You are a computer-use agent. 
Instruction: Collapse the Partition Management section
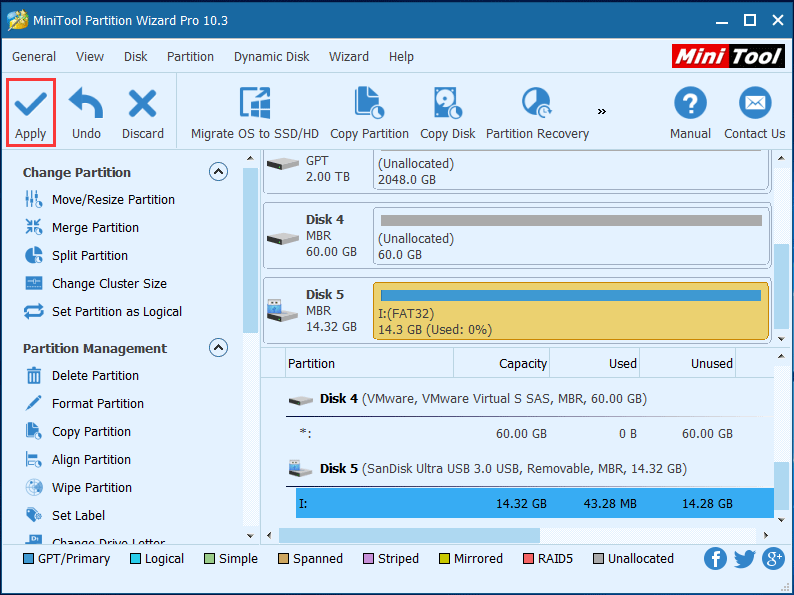pyautogui.click(x=218, y=347)
